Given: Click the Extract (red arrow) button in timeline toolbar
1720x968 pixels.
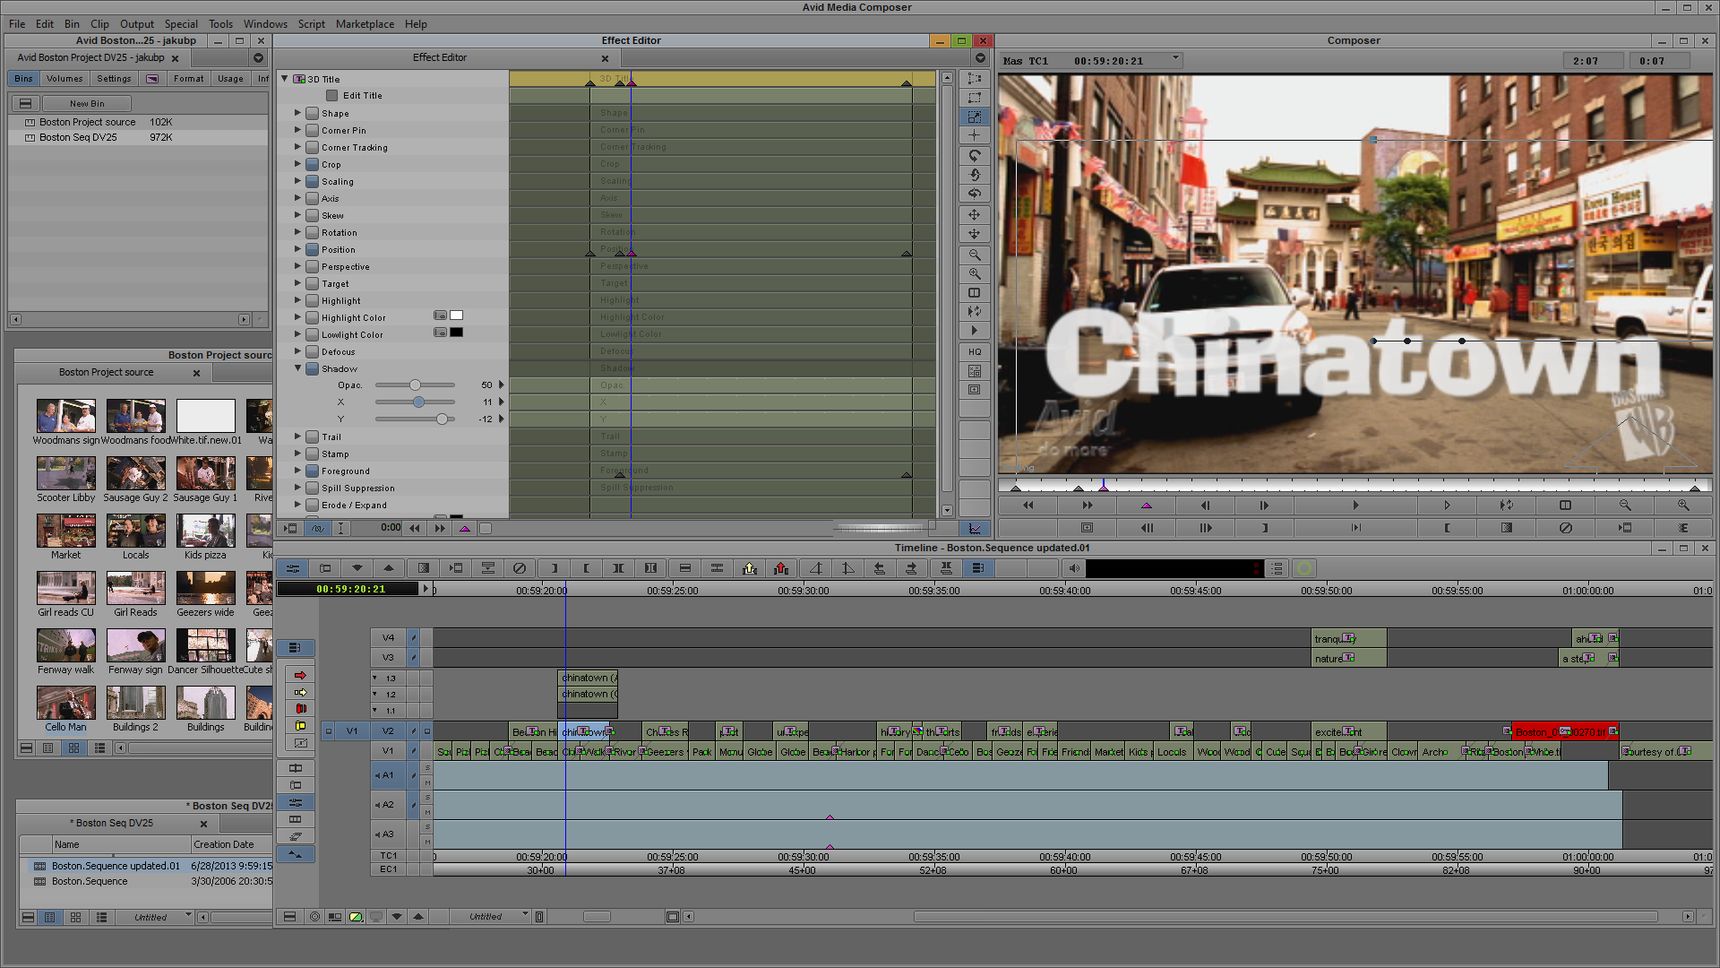Looking at the screenshot, I should pyautogui.click(x=781, y=568).
